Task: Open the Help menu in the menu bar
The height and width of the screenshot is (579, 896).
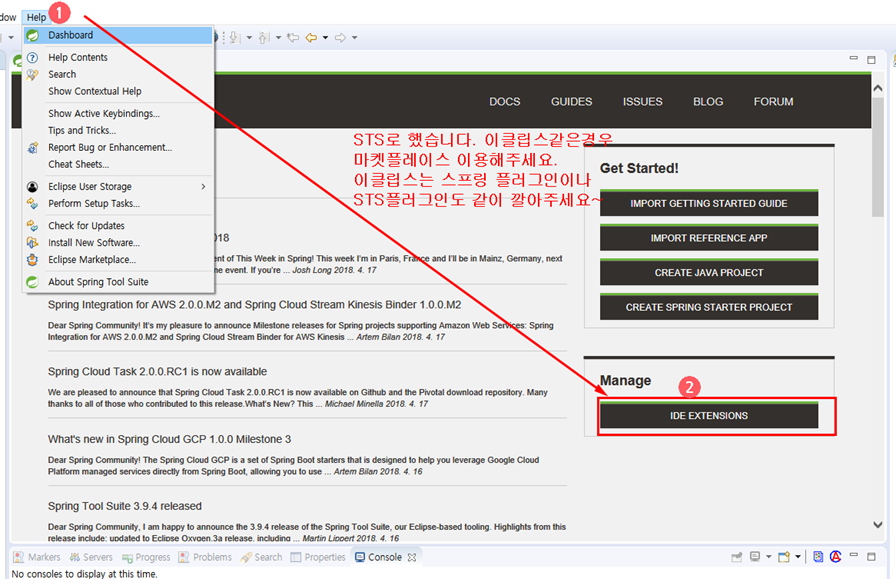Action: pyautogui.click(x=36, y=17)
